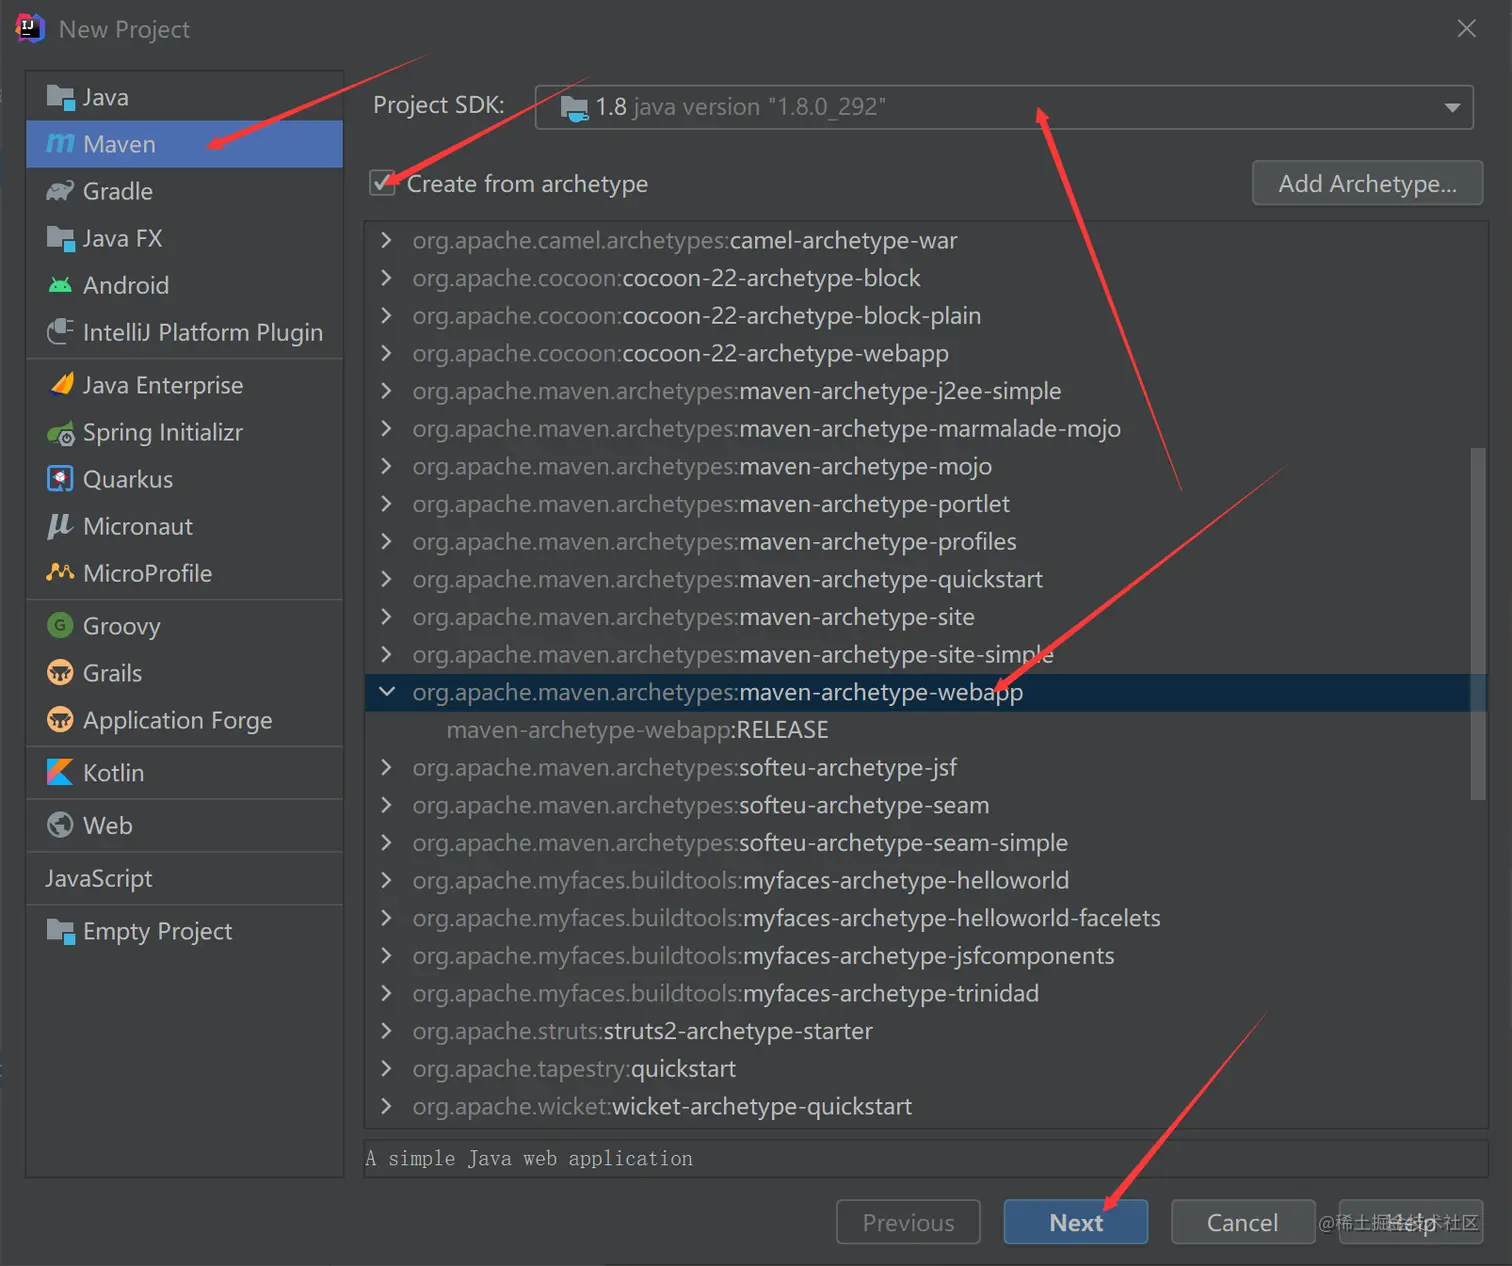Select maven-archetype-site row text
This screenshot has height=1266, width=1512.
tap(693, 617)
